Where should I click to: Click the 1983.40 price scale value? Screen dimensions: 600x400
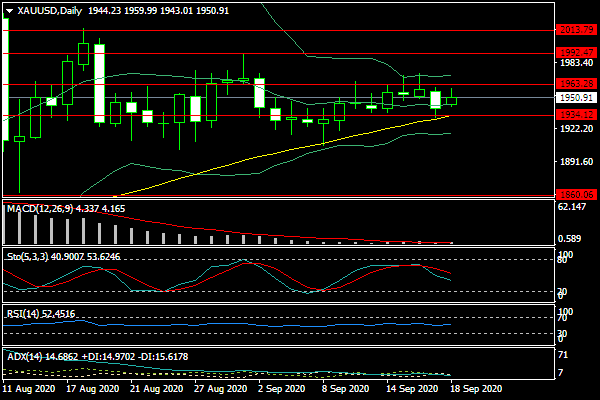pyautogui.click(x=576, y=62)
